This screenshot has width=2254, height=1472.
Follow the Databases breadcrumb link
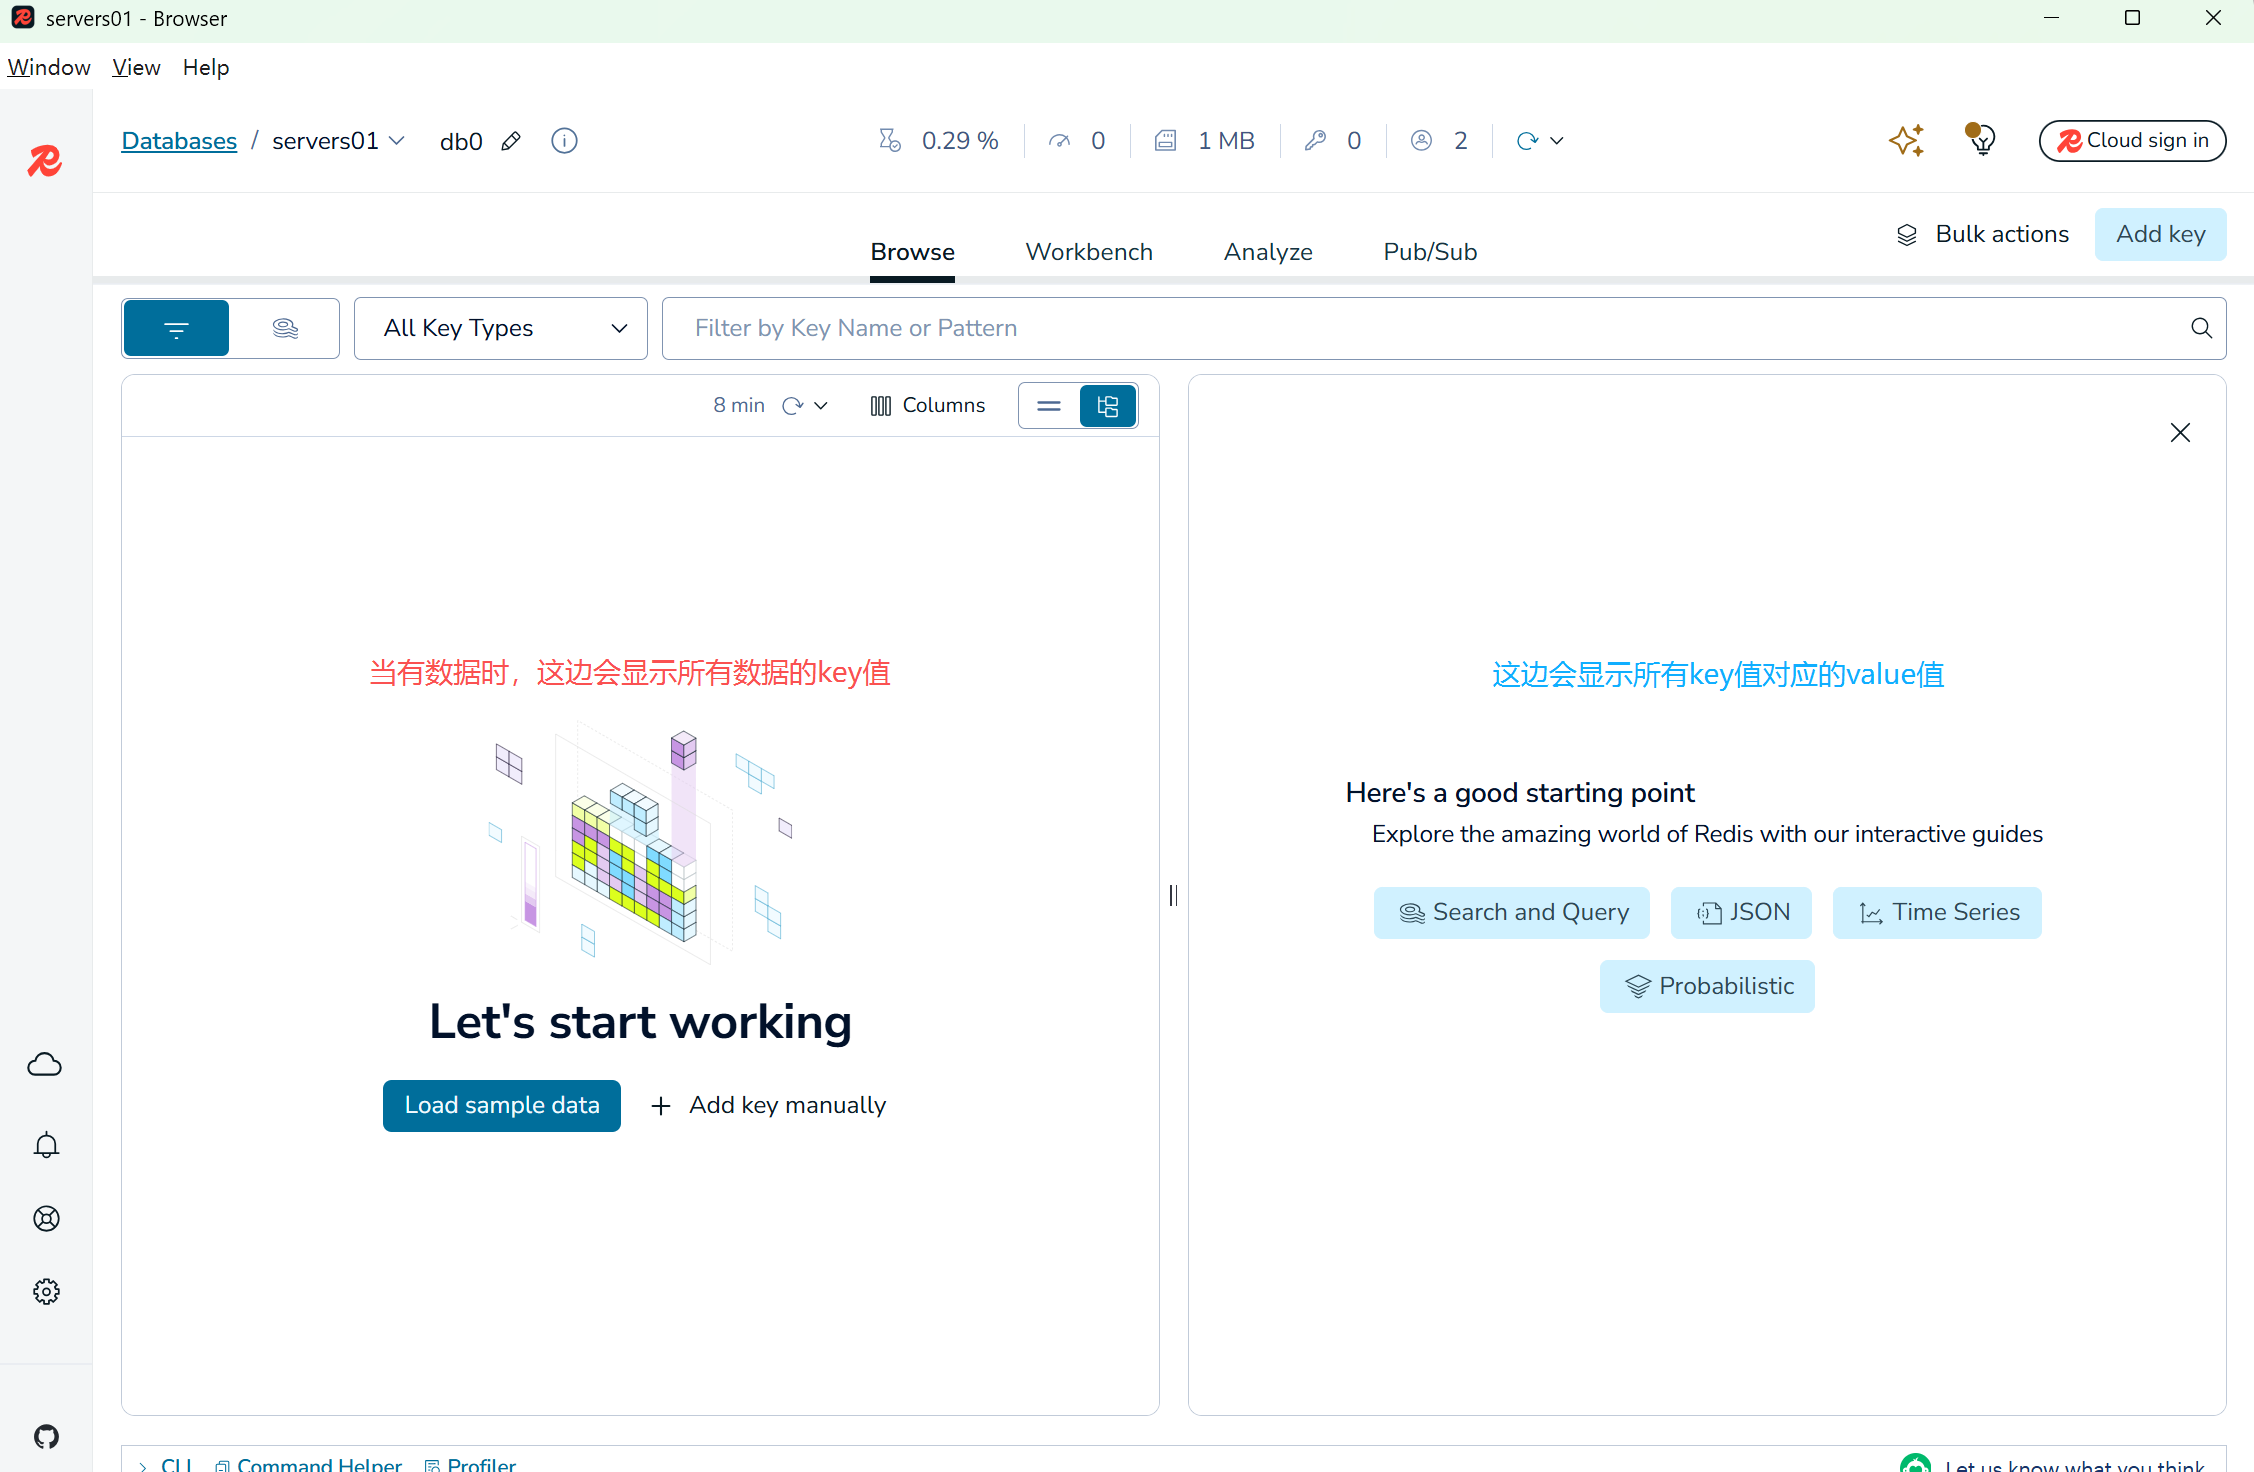tap(179, 141)
